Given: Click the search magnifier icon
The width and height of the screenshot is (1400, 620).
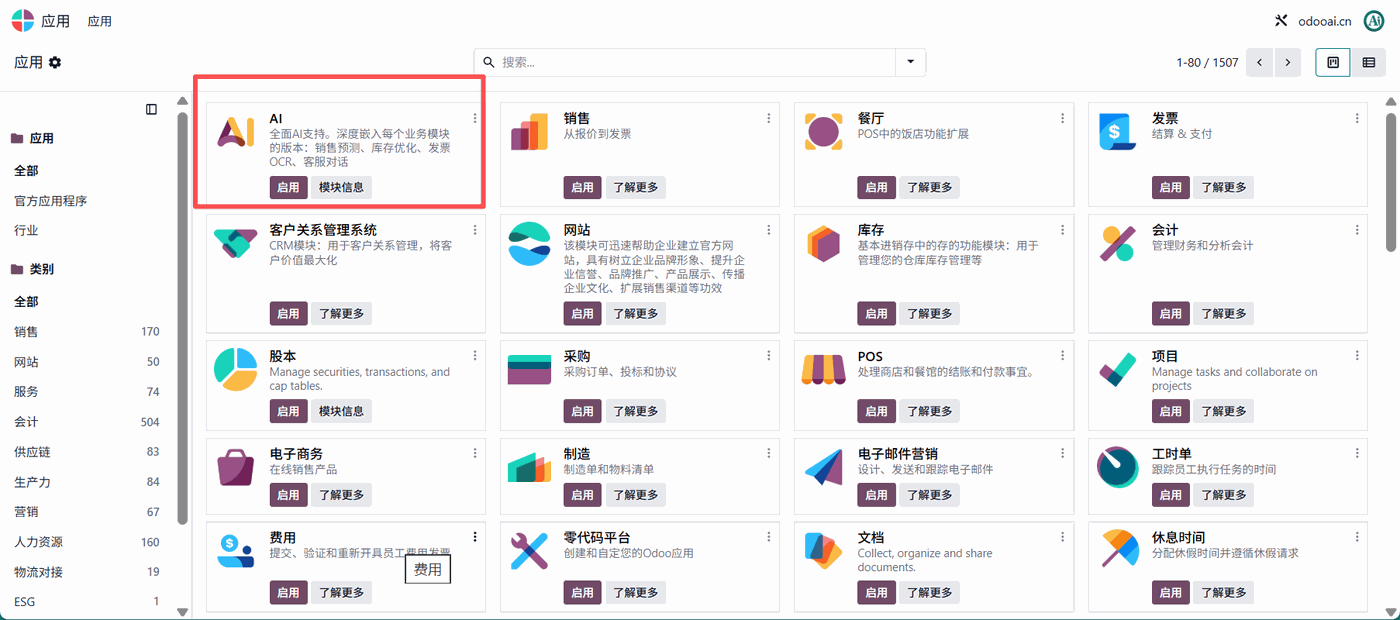Looking at the screenshot, I should click(488, 62).
